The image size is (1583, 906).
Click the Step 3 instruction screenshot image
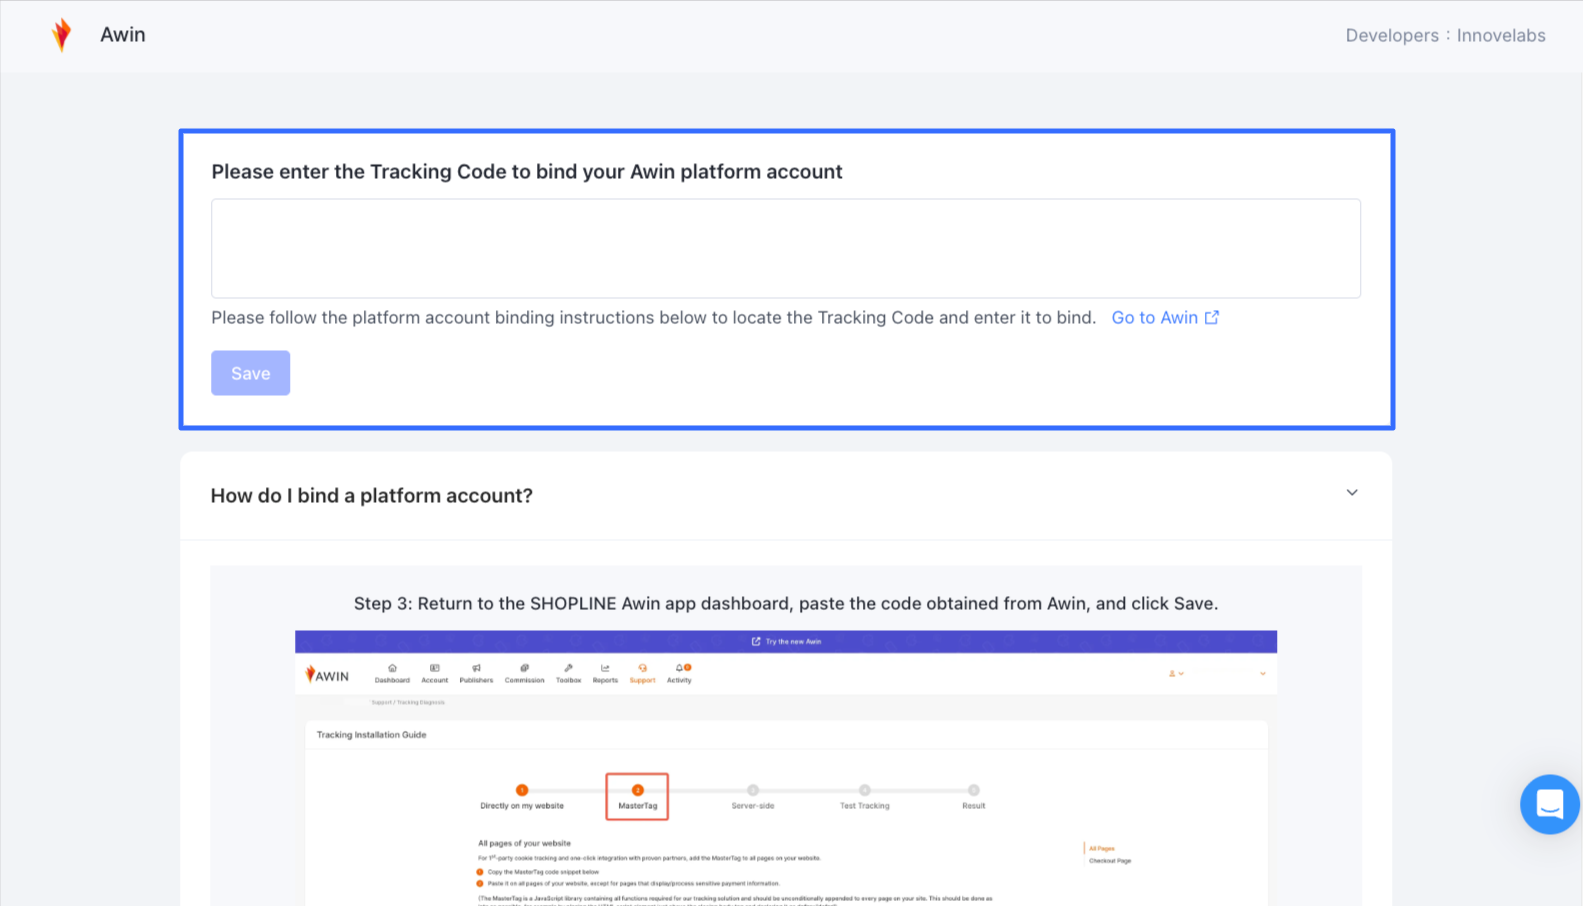pos(786,768)
